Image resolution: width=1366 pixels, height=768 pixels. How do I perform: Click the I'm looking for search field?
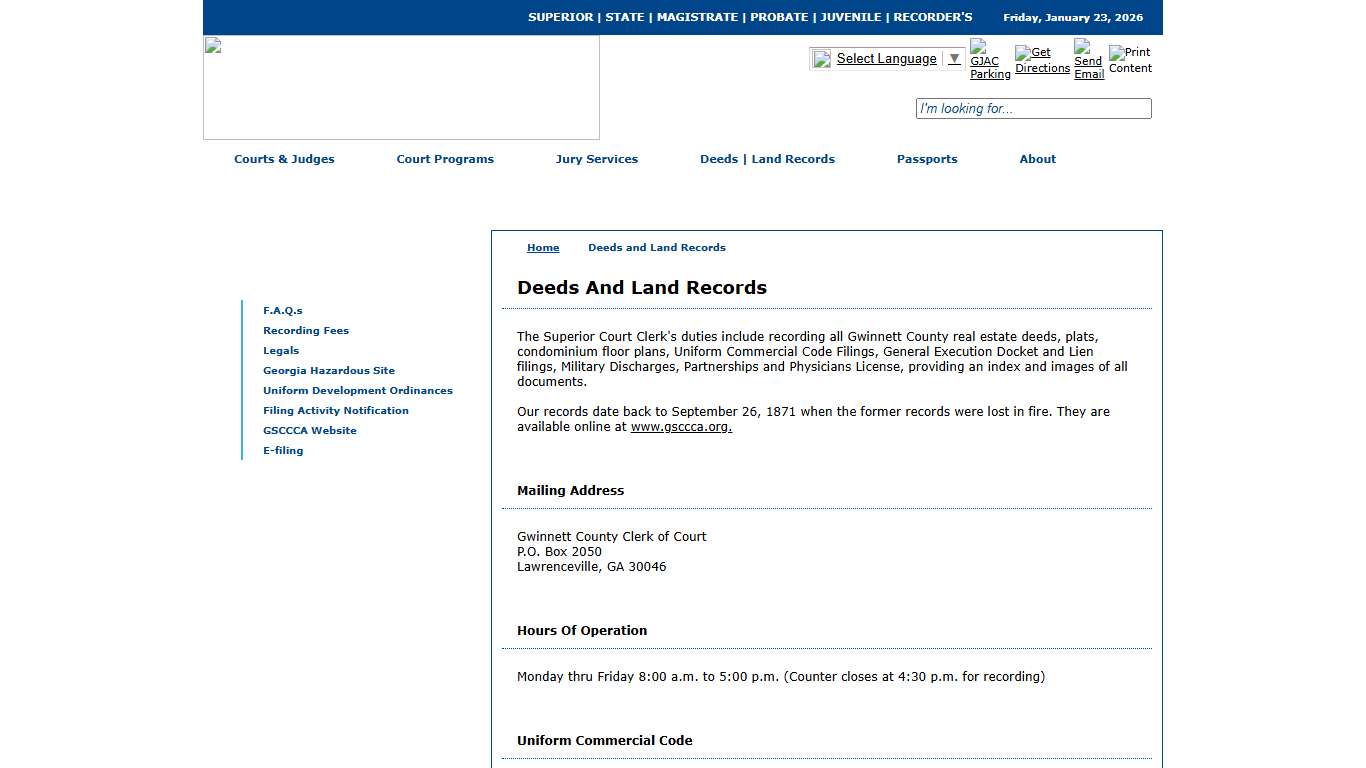pyautogui.click(x=1033, y=108)
